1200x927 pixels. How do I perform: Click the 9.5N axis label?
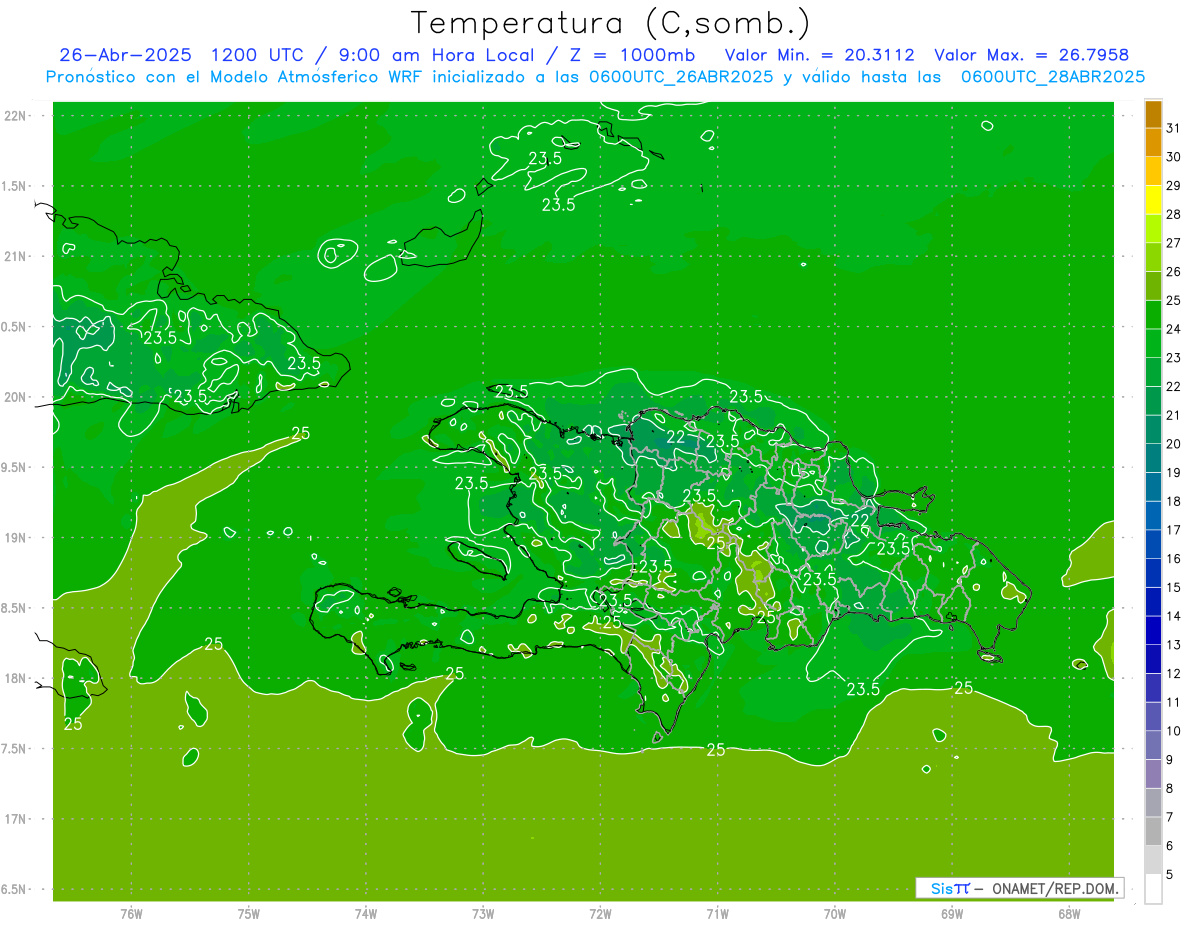tap(14, 467)
